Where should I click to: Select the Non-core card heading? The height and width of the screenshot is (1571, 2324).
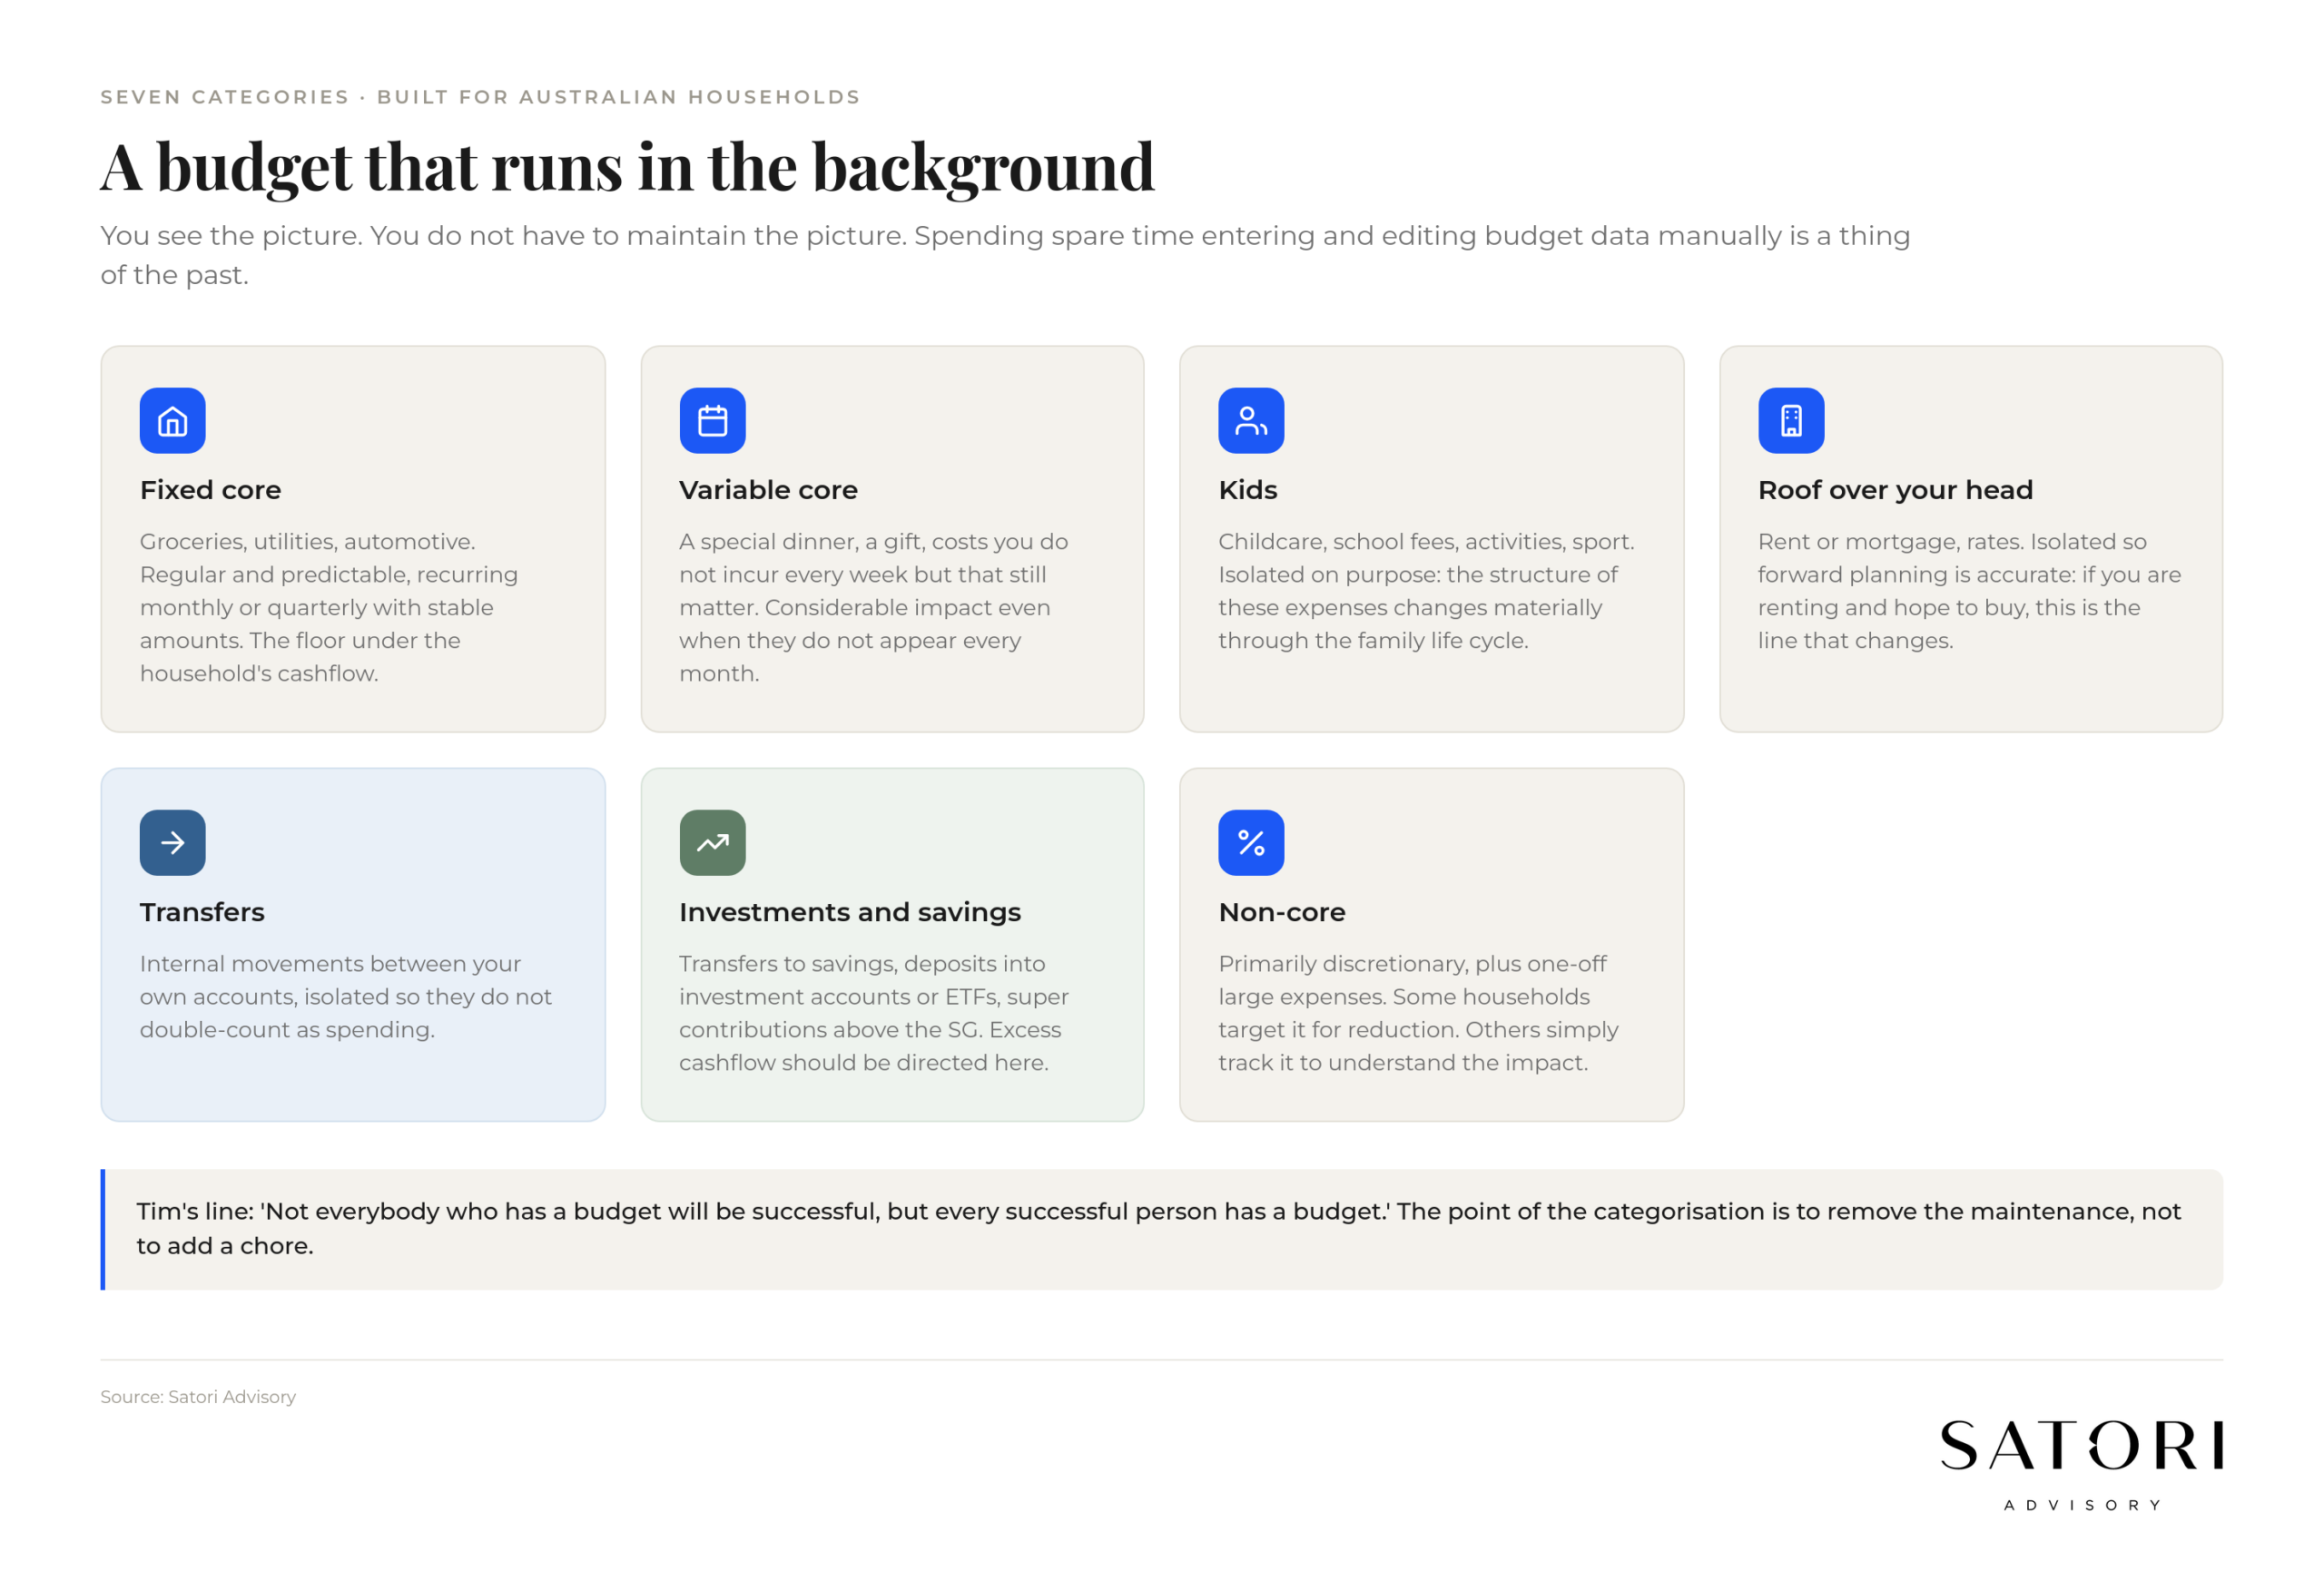pyautogui.click(x=1282, y=912)
